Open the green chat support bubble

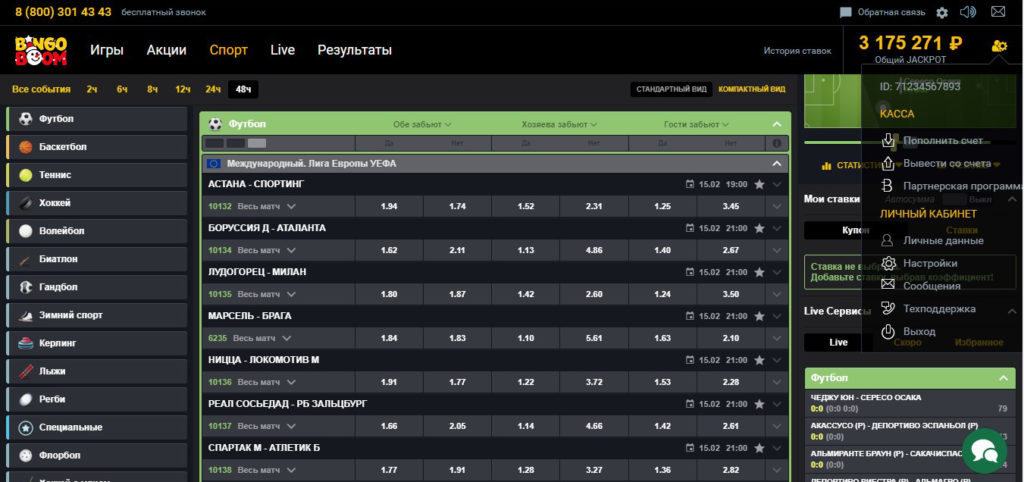click(x=983, y=447)
